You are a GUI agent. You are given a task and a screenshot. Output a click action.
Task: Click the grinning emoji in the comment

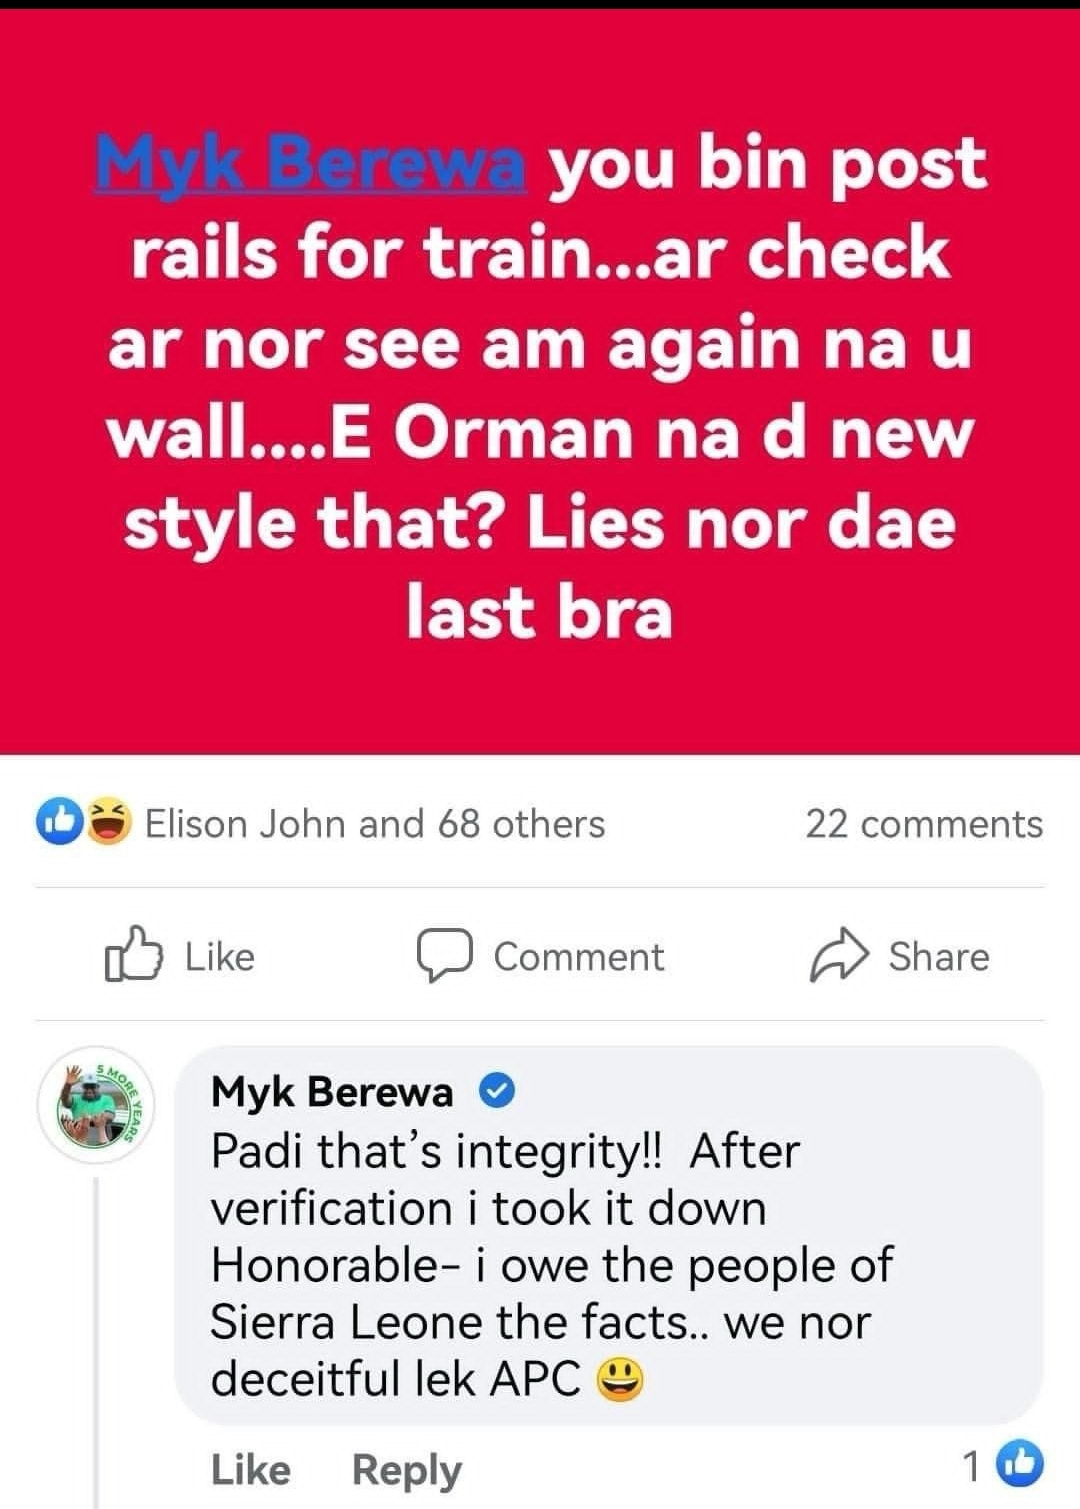click(620, 1380)
